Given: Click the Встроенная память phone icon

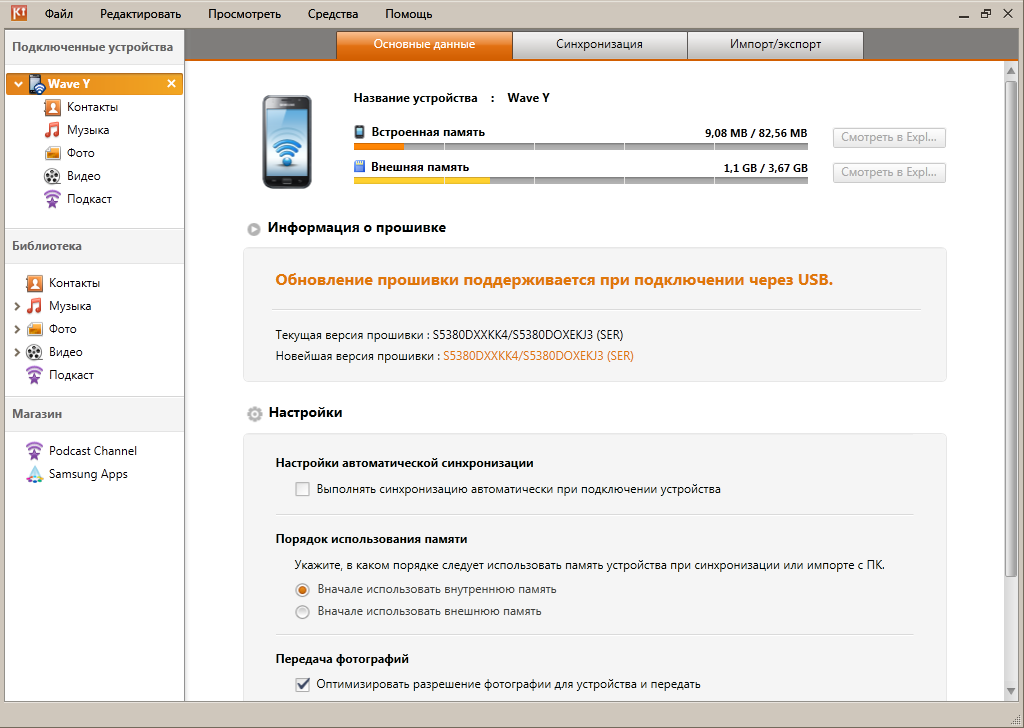Looking at the screenshot, I should click(359, 132).
